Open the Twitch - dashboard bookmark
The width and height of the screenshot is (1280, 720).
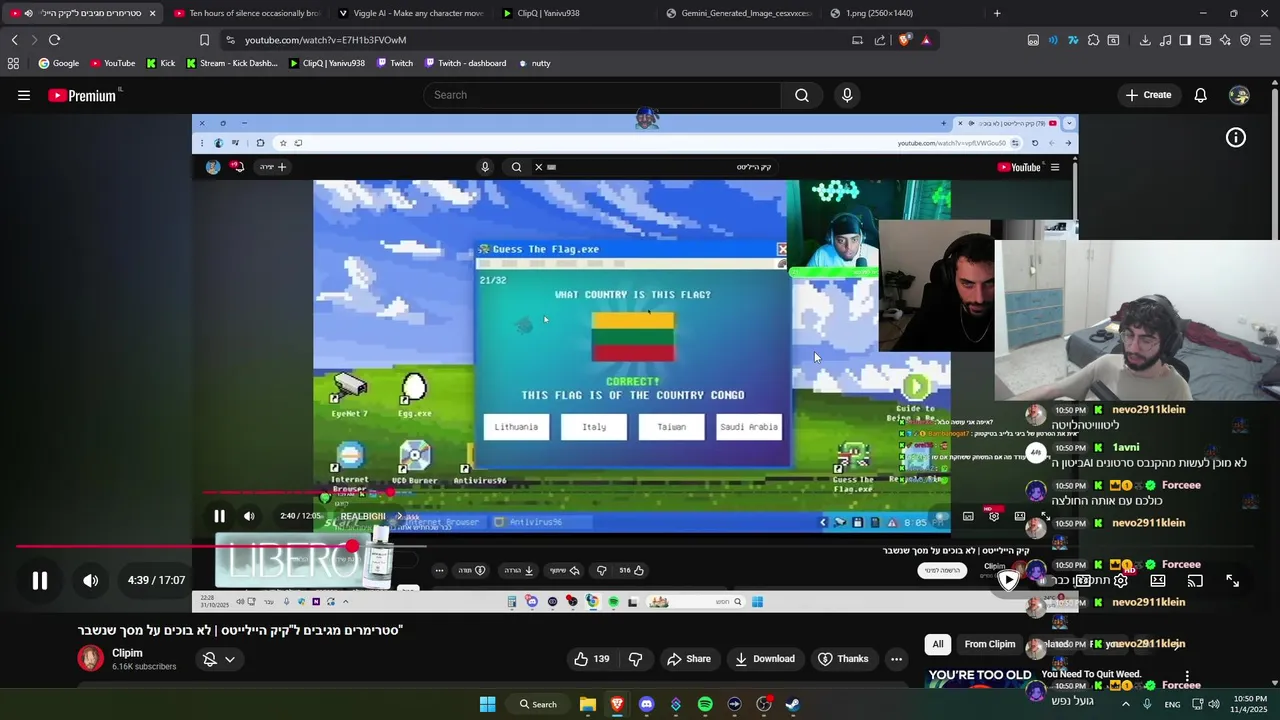coord(465,63)
